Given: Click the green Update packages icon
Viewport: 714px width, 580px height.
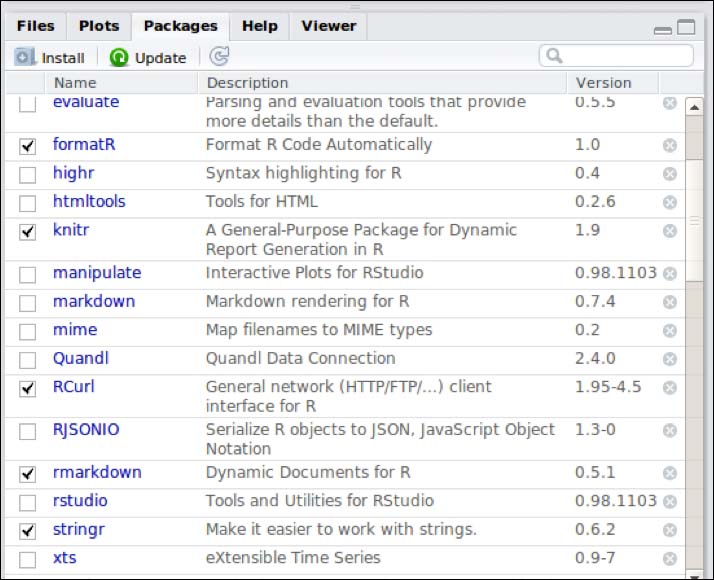Looking at the screenshot, I should 119,57.
